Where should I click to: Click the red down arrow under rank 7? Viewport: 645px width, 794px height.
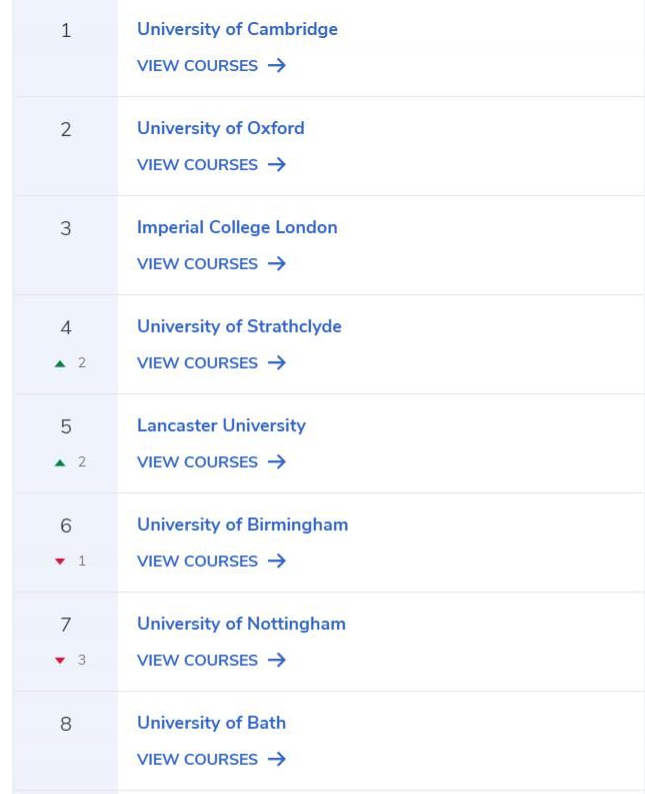point(60,660)
